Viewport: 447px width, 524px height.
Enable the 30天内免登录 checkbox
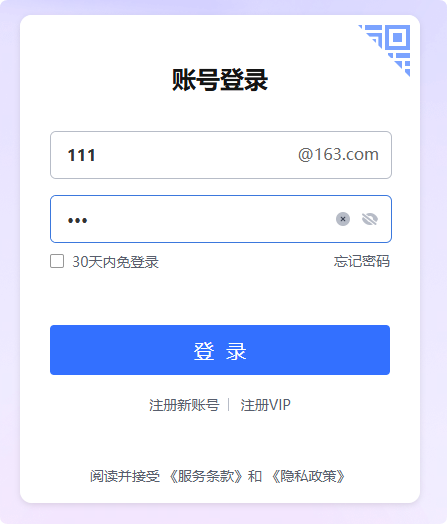57,261
